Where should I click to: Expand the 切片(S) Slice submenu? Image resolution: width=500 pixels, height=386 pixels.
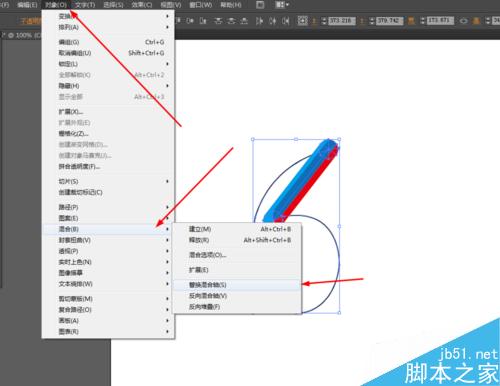108,181
